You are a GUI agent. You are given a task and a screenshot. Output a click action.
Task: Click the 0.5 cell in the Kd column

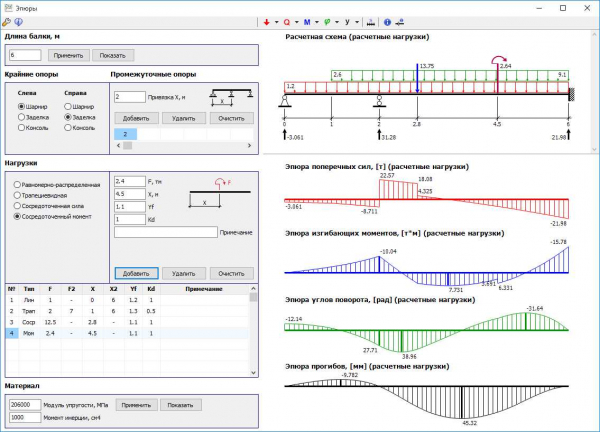(x=151, y=311)
